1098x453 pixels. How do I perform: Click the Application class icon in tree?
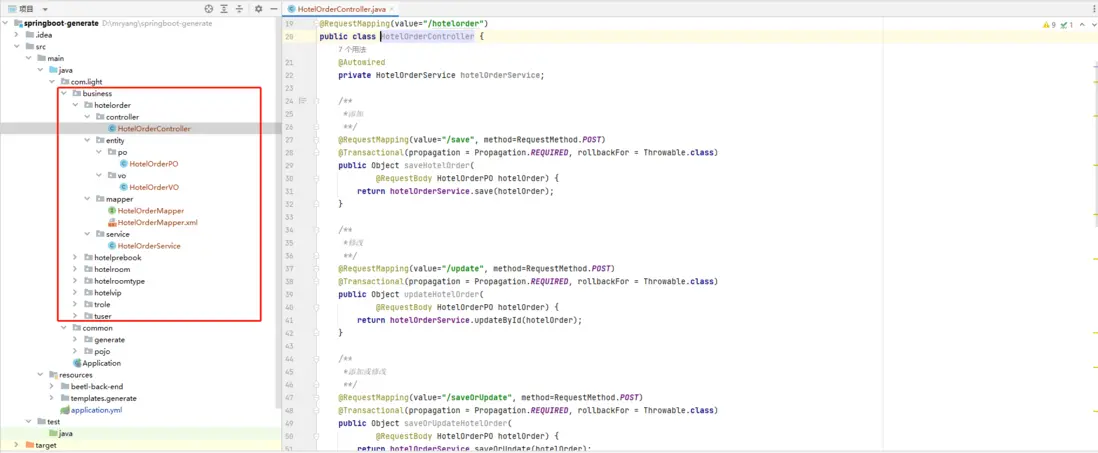point(77,363)
